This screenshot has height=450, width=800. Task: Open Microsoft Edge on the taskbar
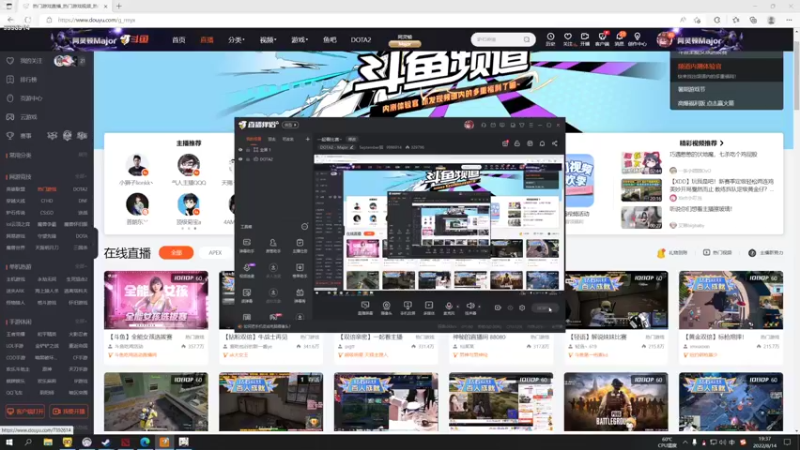[145, 442]
